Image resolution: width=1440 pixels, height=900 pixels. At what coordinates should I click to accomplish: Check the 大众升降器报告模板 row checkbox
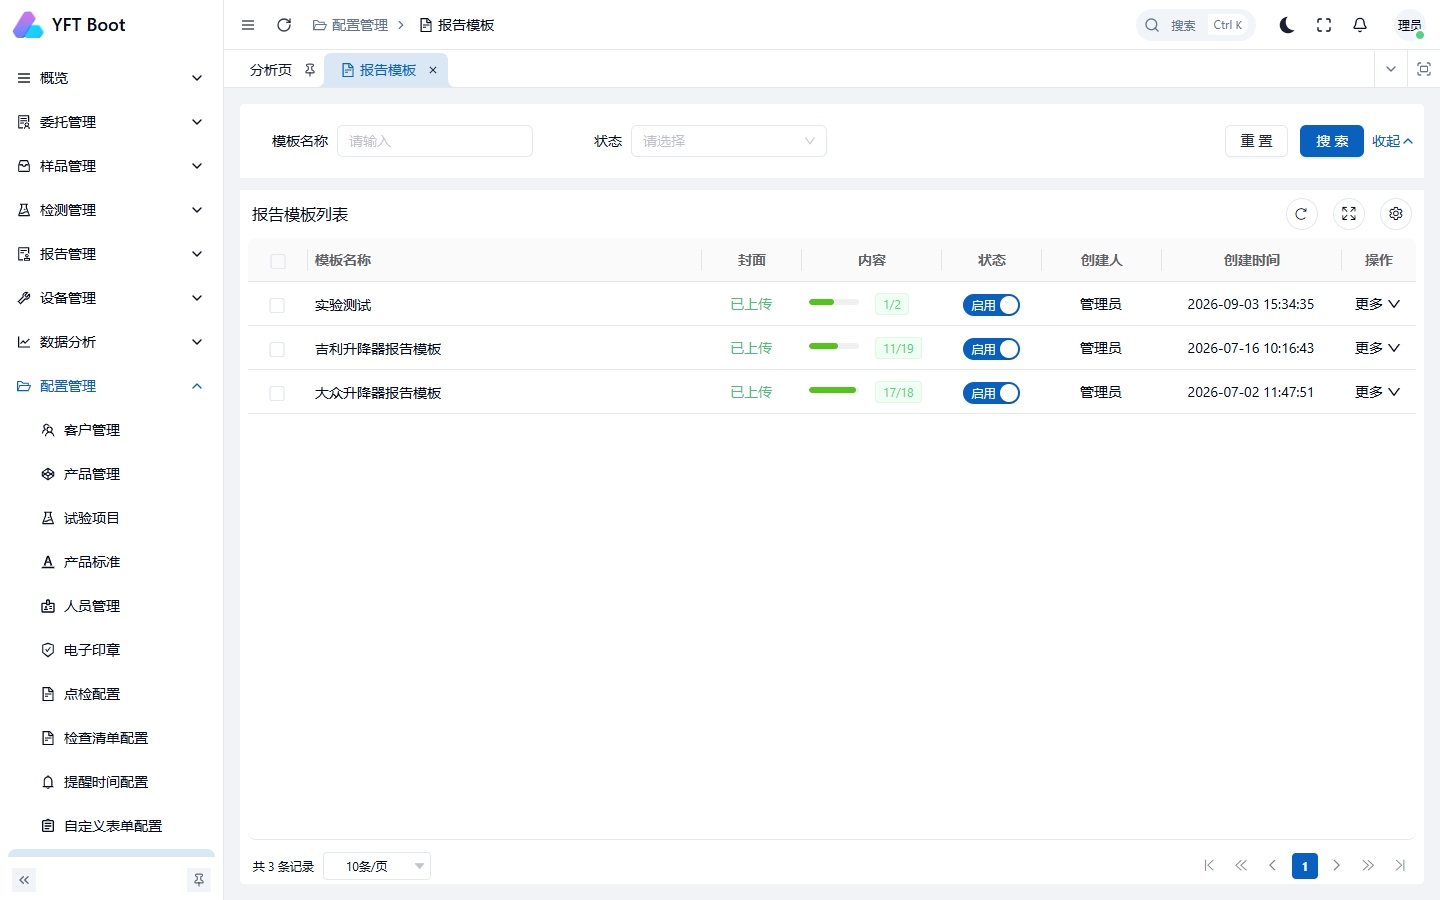[277, 393]
